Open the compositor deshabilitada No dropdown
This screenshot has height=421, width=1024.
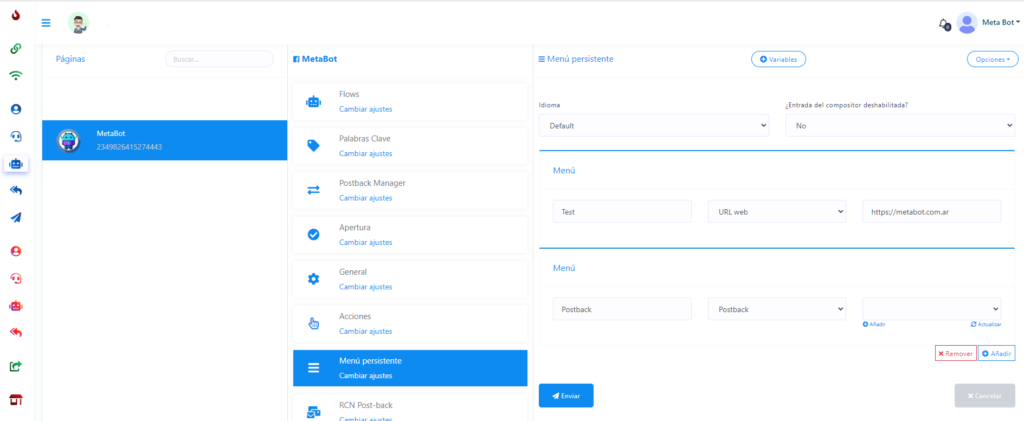(x=900, y=125)
